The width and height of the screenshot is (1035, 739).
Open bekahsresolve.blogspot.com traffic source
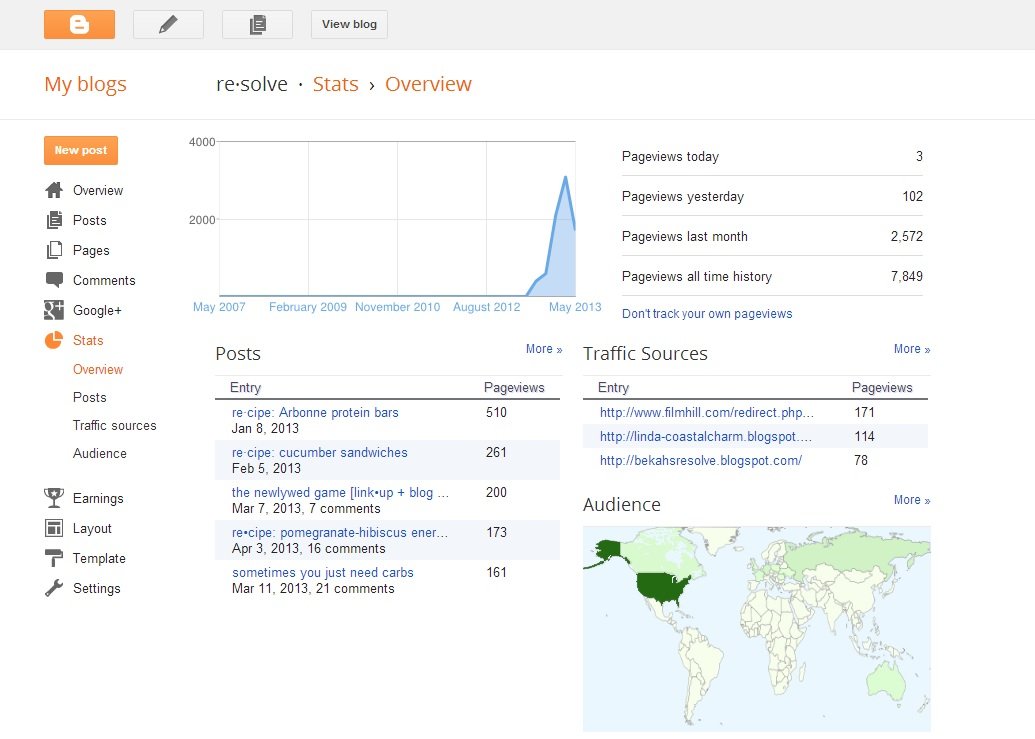[700, 461]
